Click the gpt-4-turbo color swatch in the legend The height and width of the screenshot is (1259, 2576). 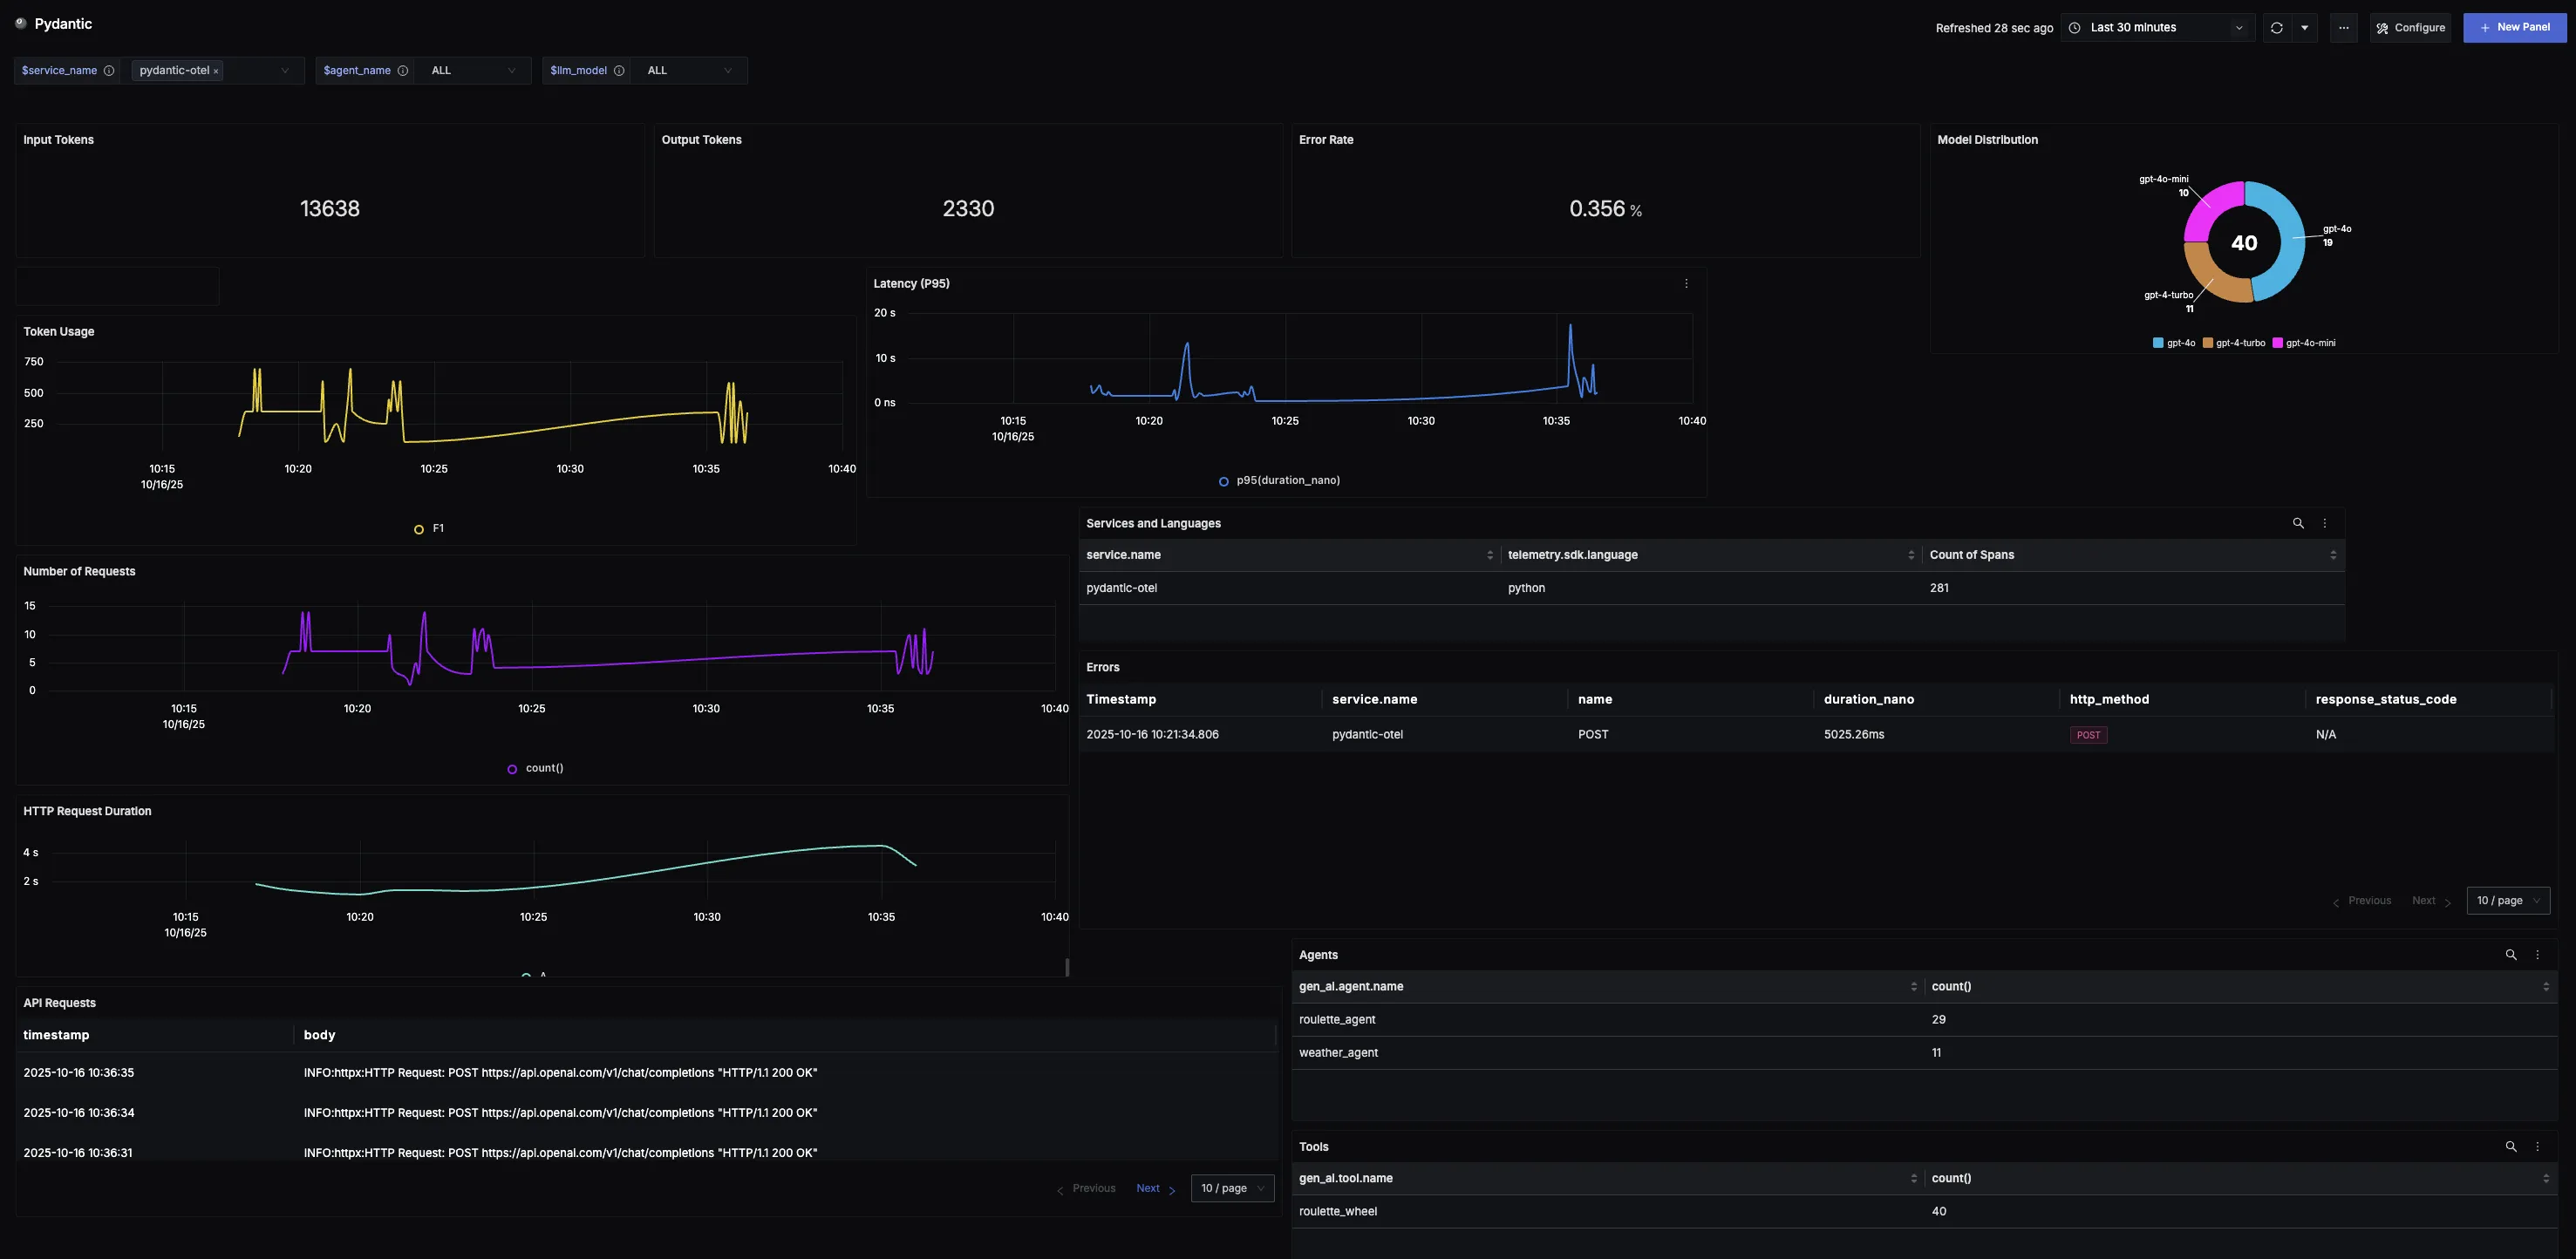(2206, 342)
